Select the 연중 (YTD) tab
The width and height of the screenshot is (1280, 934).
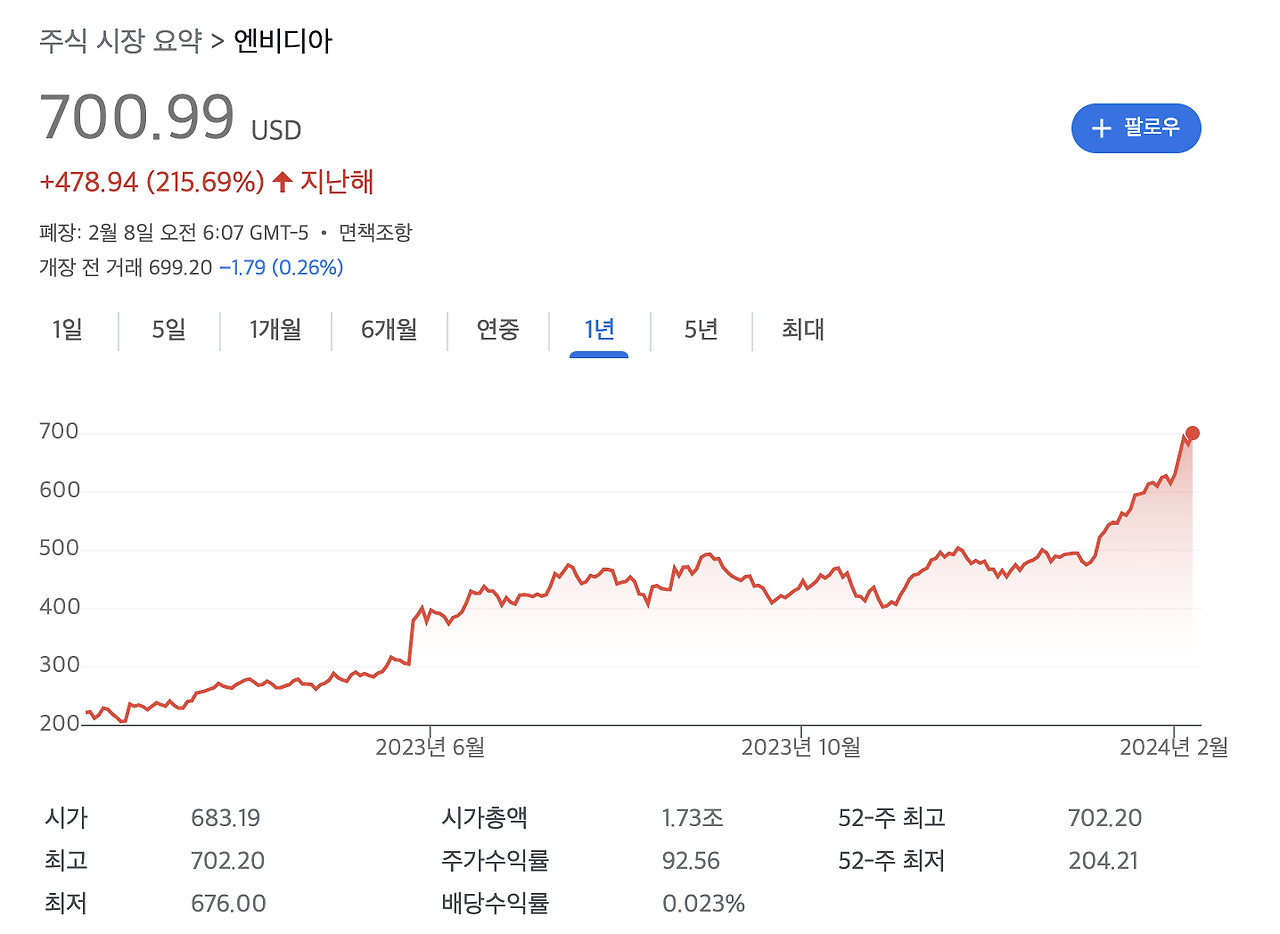(497, 330)
